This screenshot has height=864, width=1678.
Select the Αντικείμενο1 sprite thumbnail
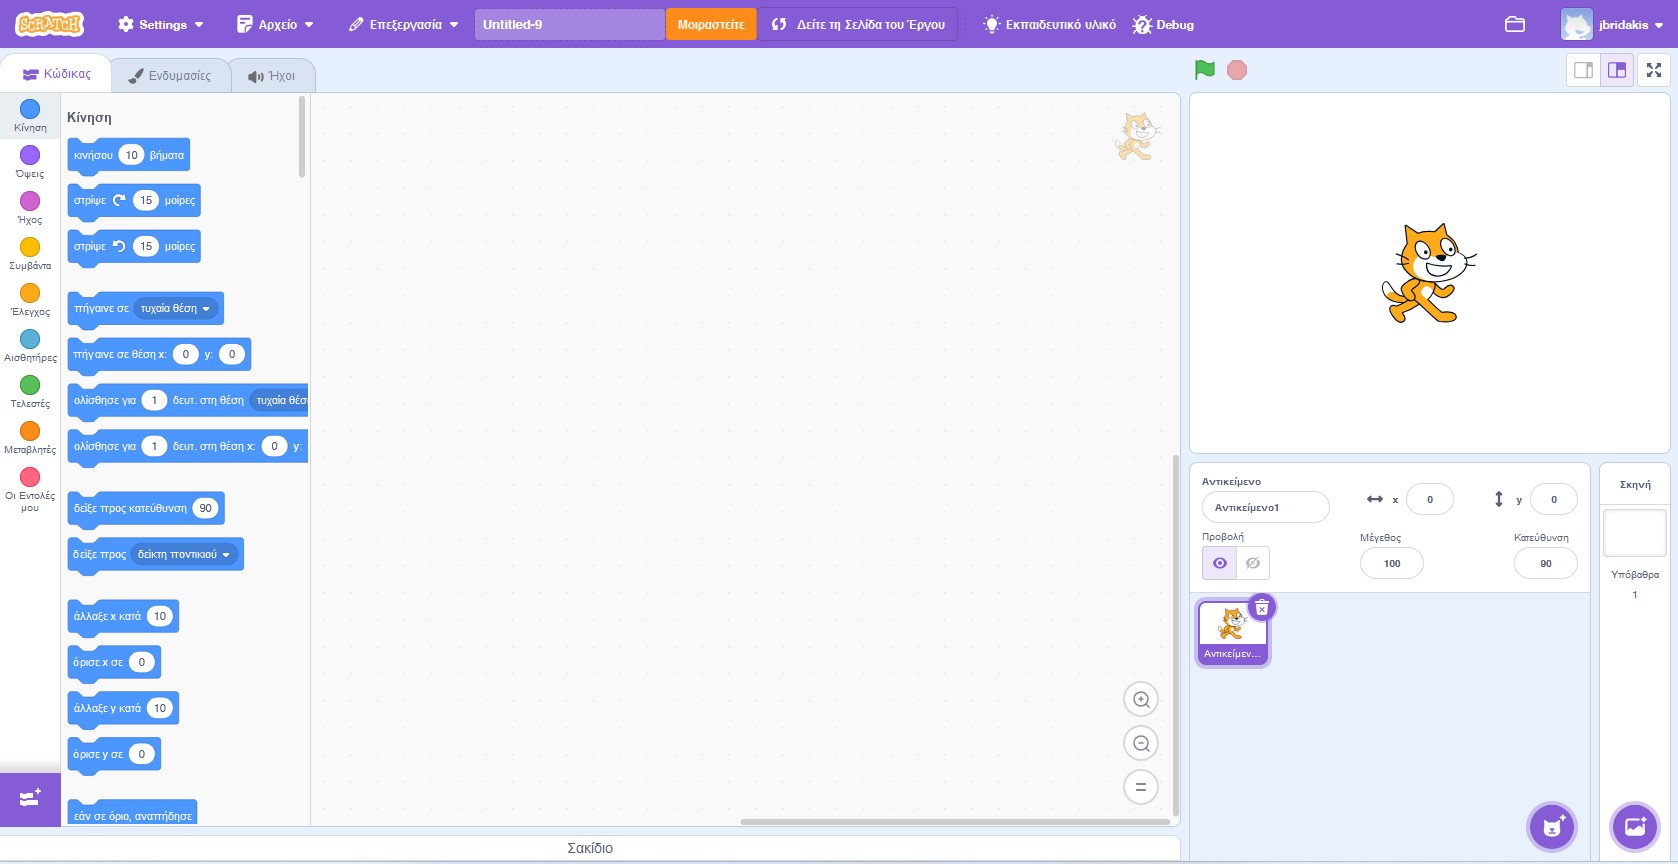click(x=1232, y=632)
